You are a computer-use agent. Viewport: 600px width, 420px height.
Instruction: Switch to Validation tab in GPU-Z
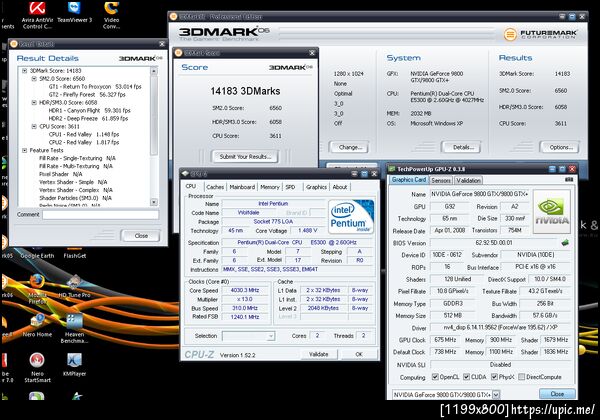point(468,180)
